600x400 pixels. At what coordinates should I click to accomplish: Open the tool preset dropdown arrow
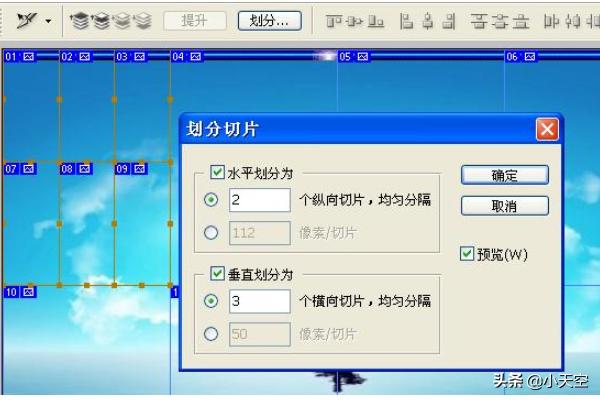click(48, 20)
